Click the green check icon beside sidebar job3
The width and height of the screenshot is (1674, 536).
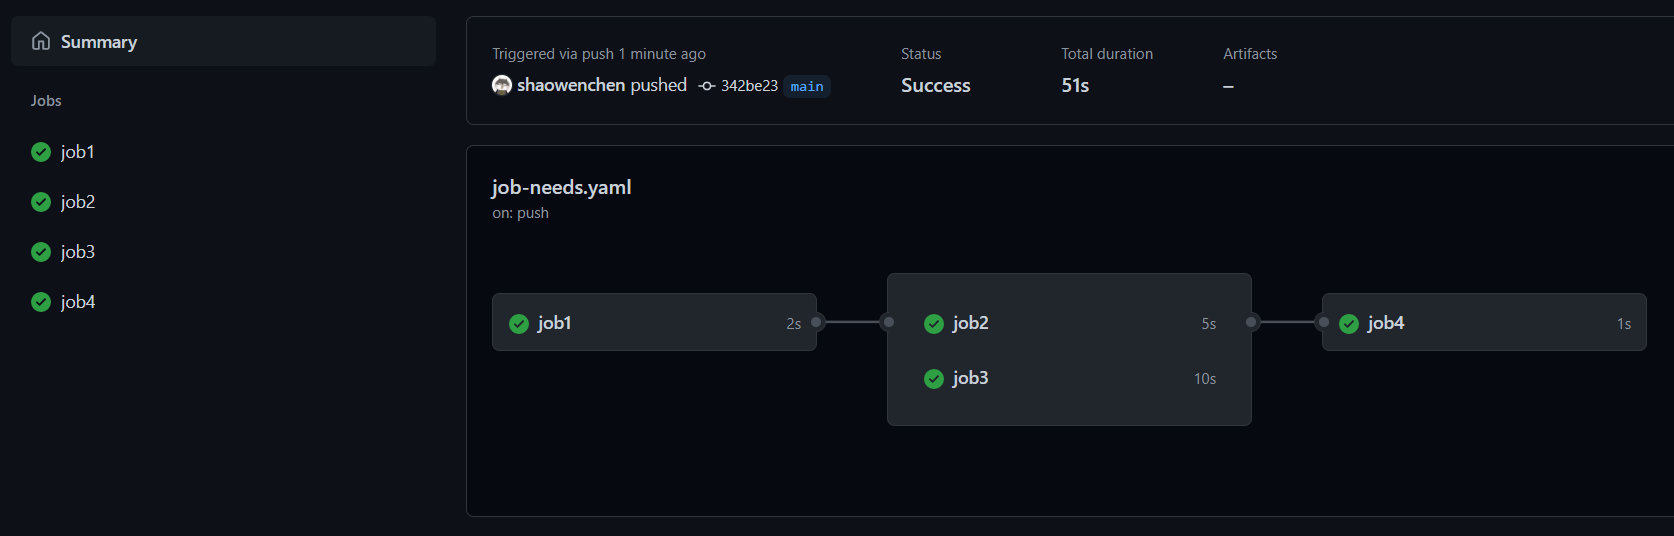tap(41, 252)
